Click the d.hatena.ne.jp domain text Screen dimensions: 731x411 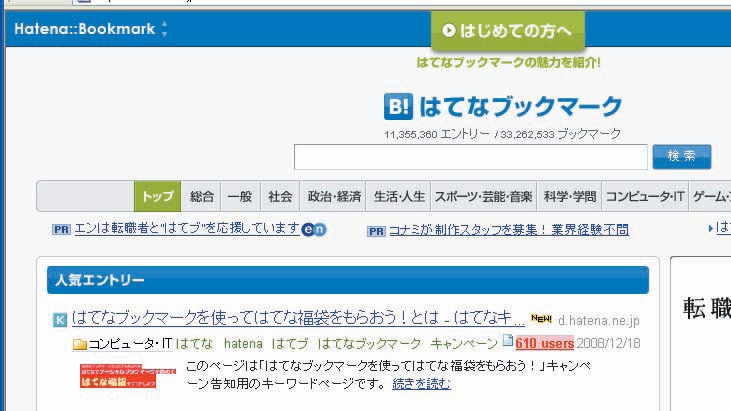pyautogui.click(x=599, y=321)
